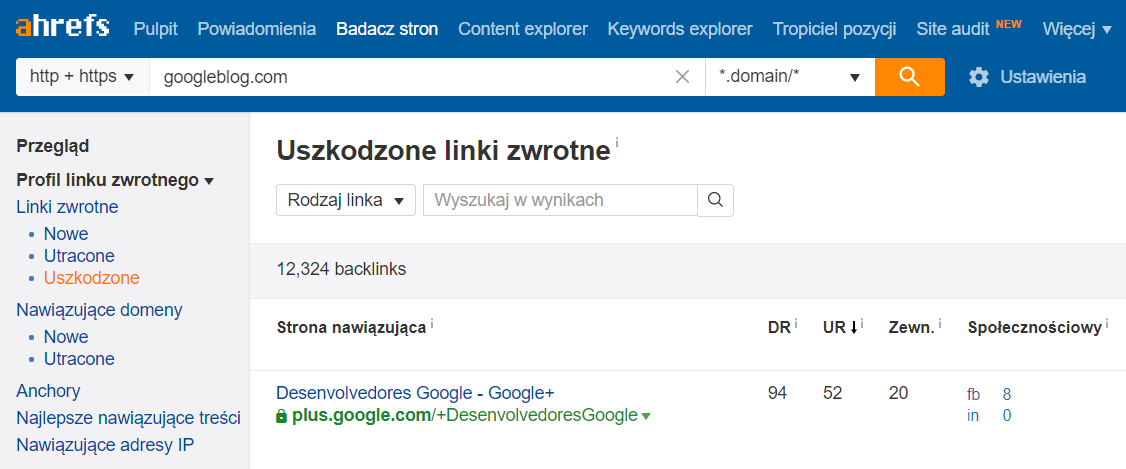Click green padlock before plus.google.com
1126x469 pixels.
pyautogui.click(x=282, y=415)
